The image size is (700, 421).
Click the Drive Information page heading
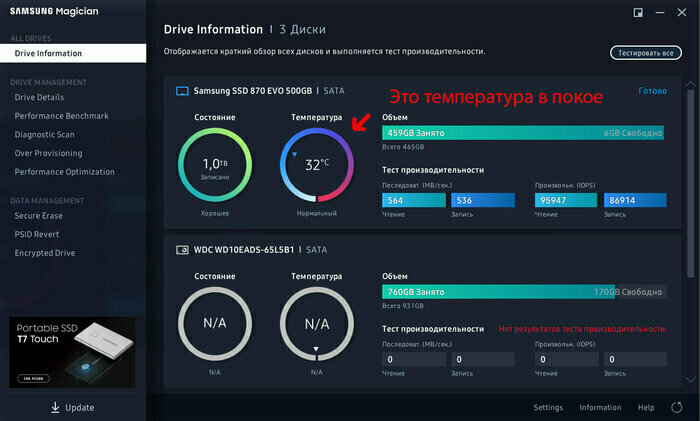tap(213, 29)
